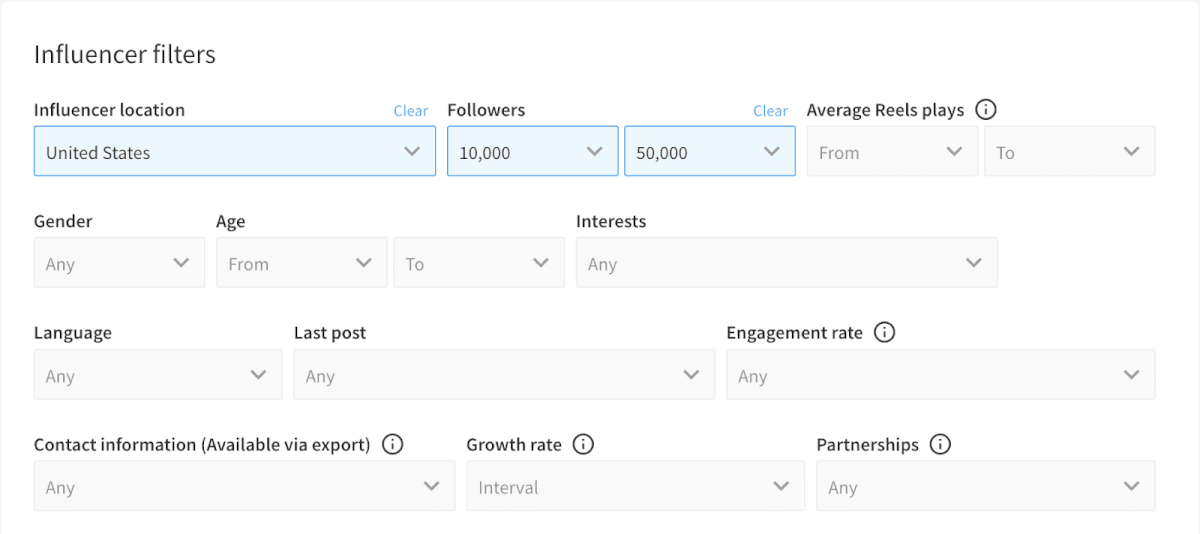Open the Interests dropdown

pos(786,264)
